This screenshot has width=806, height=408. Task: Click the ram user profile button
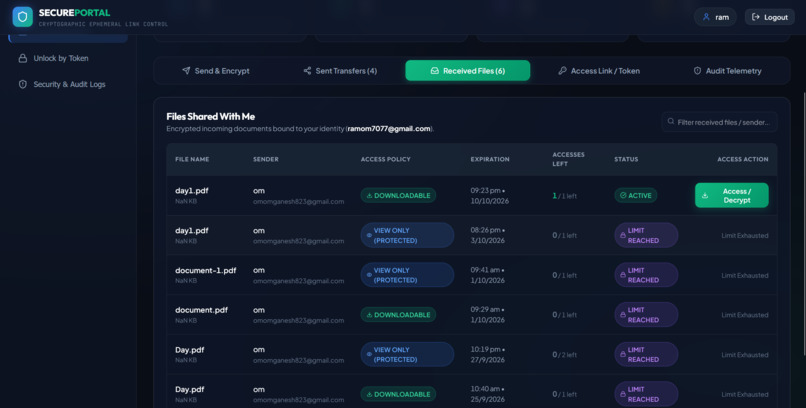(715, 17)
